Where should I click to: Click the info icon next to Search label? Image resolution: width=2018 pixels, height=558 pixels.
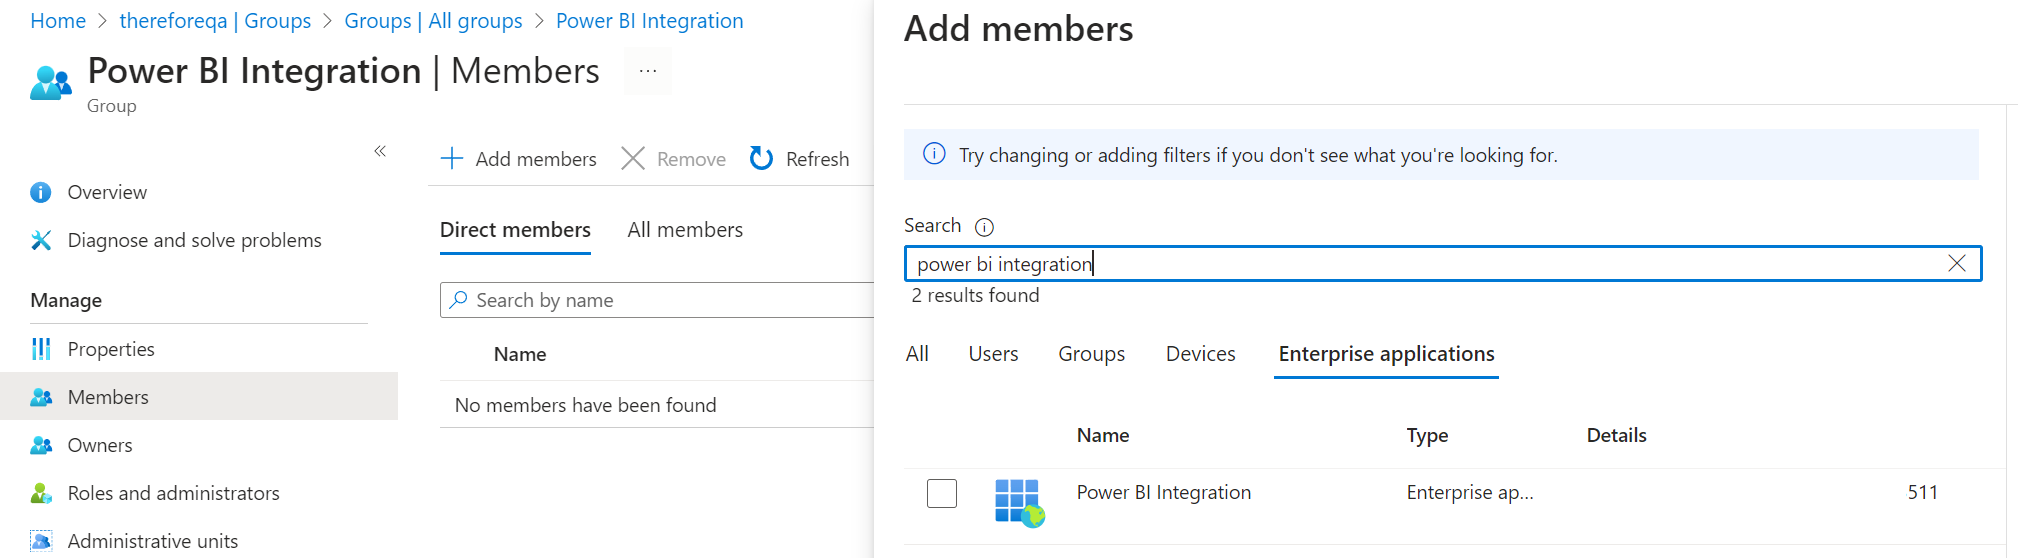[984, 227]
